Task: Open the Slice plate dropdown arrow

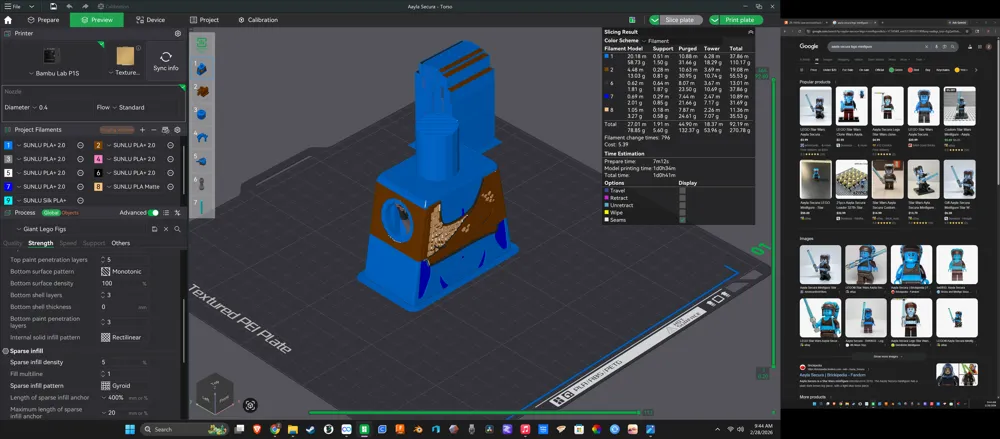Action: pos(654,20)
